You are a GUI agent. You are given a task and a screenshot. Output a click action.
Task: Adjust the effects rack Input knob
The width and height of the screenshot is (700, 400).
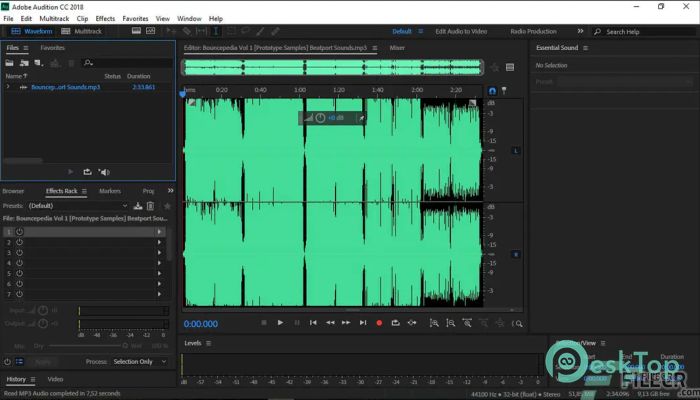click(x=43, y=310)
